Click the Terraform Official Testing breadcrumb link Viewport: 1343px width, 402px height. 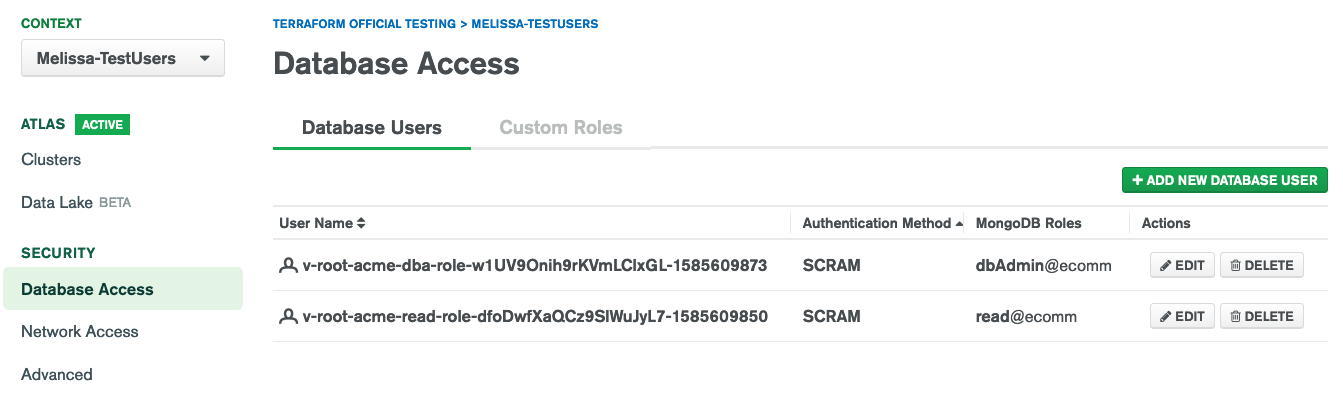[363, 23]
